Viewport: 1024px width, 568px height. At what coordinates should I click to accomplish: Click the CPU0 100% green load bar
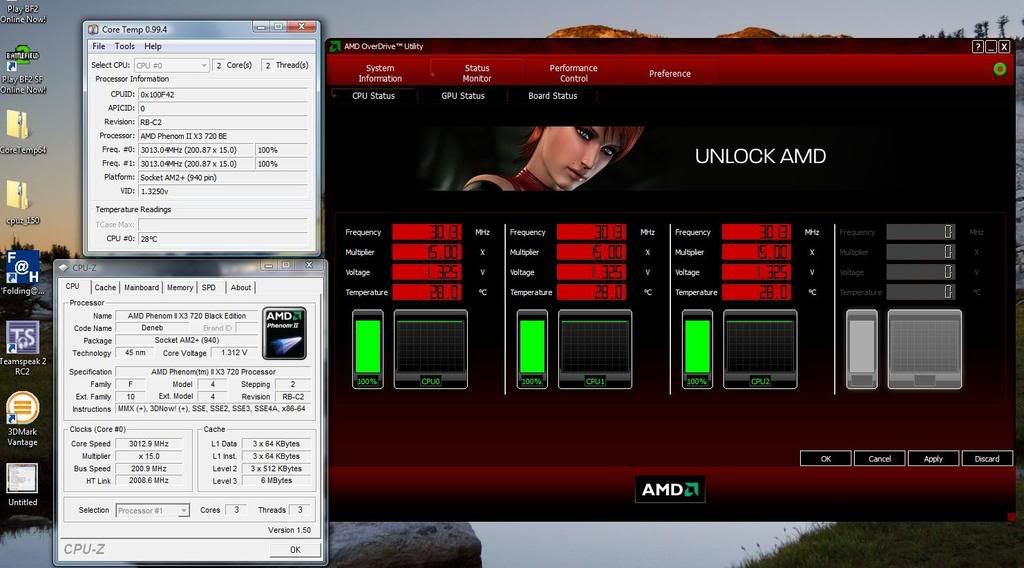coord(368,349)
